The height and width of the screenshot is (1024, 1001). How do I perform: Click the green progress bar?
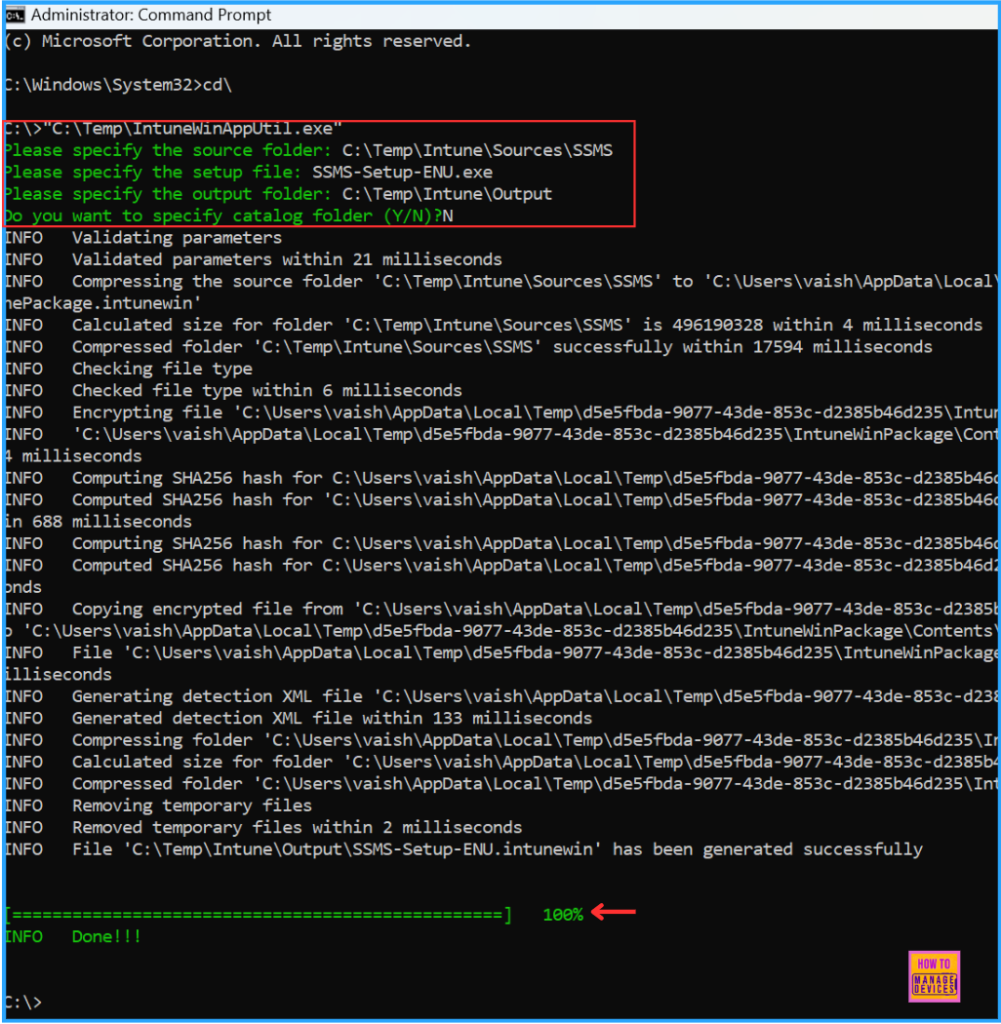(x=259, y=915)
